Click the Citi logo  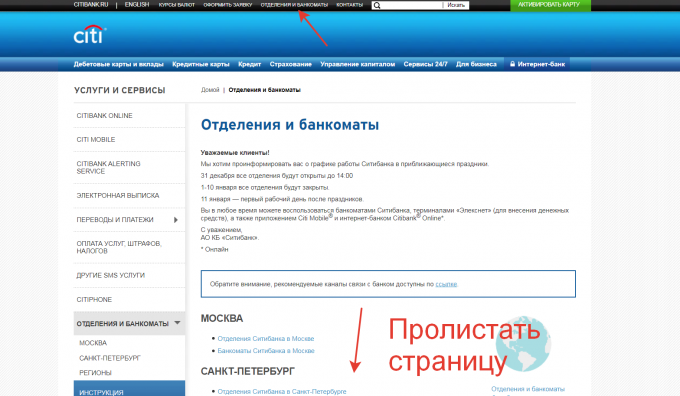(x=90, y=35)
